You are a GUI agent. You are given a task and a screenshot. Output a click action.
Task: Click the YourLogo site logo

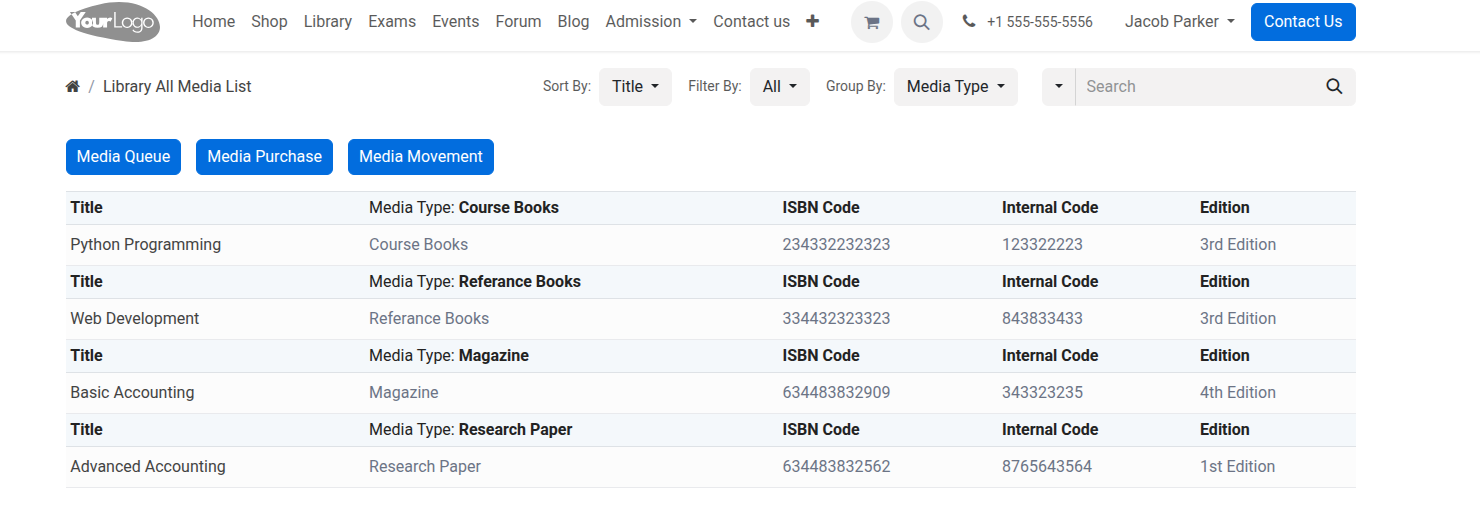click(112, 22)
